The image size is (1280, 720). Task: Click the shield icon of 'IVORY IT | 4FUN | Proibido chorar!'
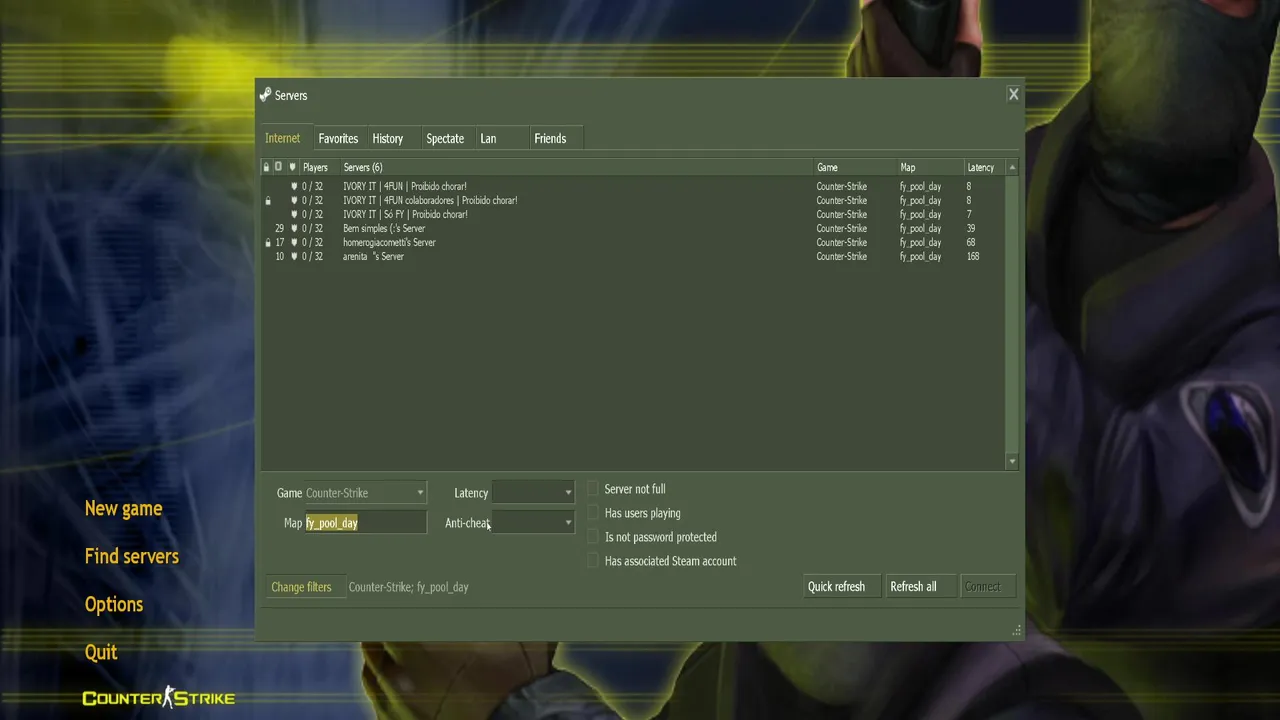tap(294, 186)
